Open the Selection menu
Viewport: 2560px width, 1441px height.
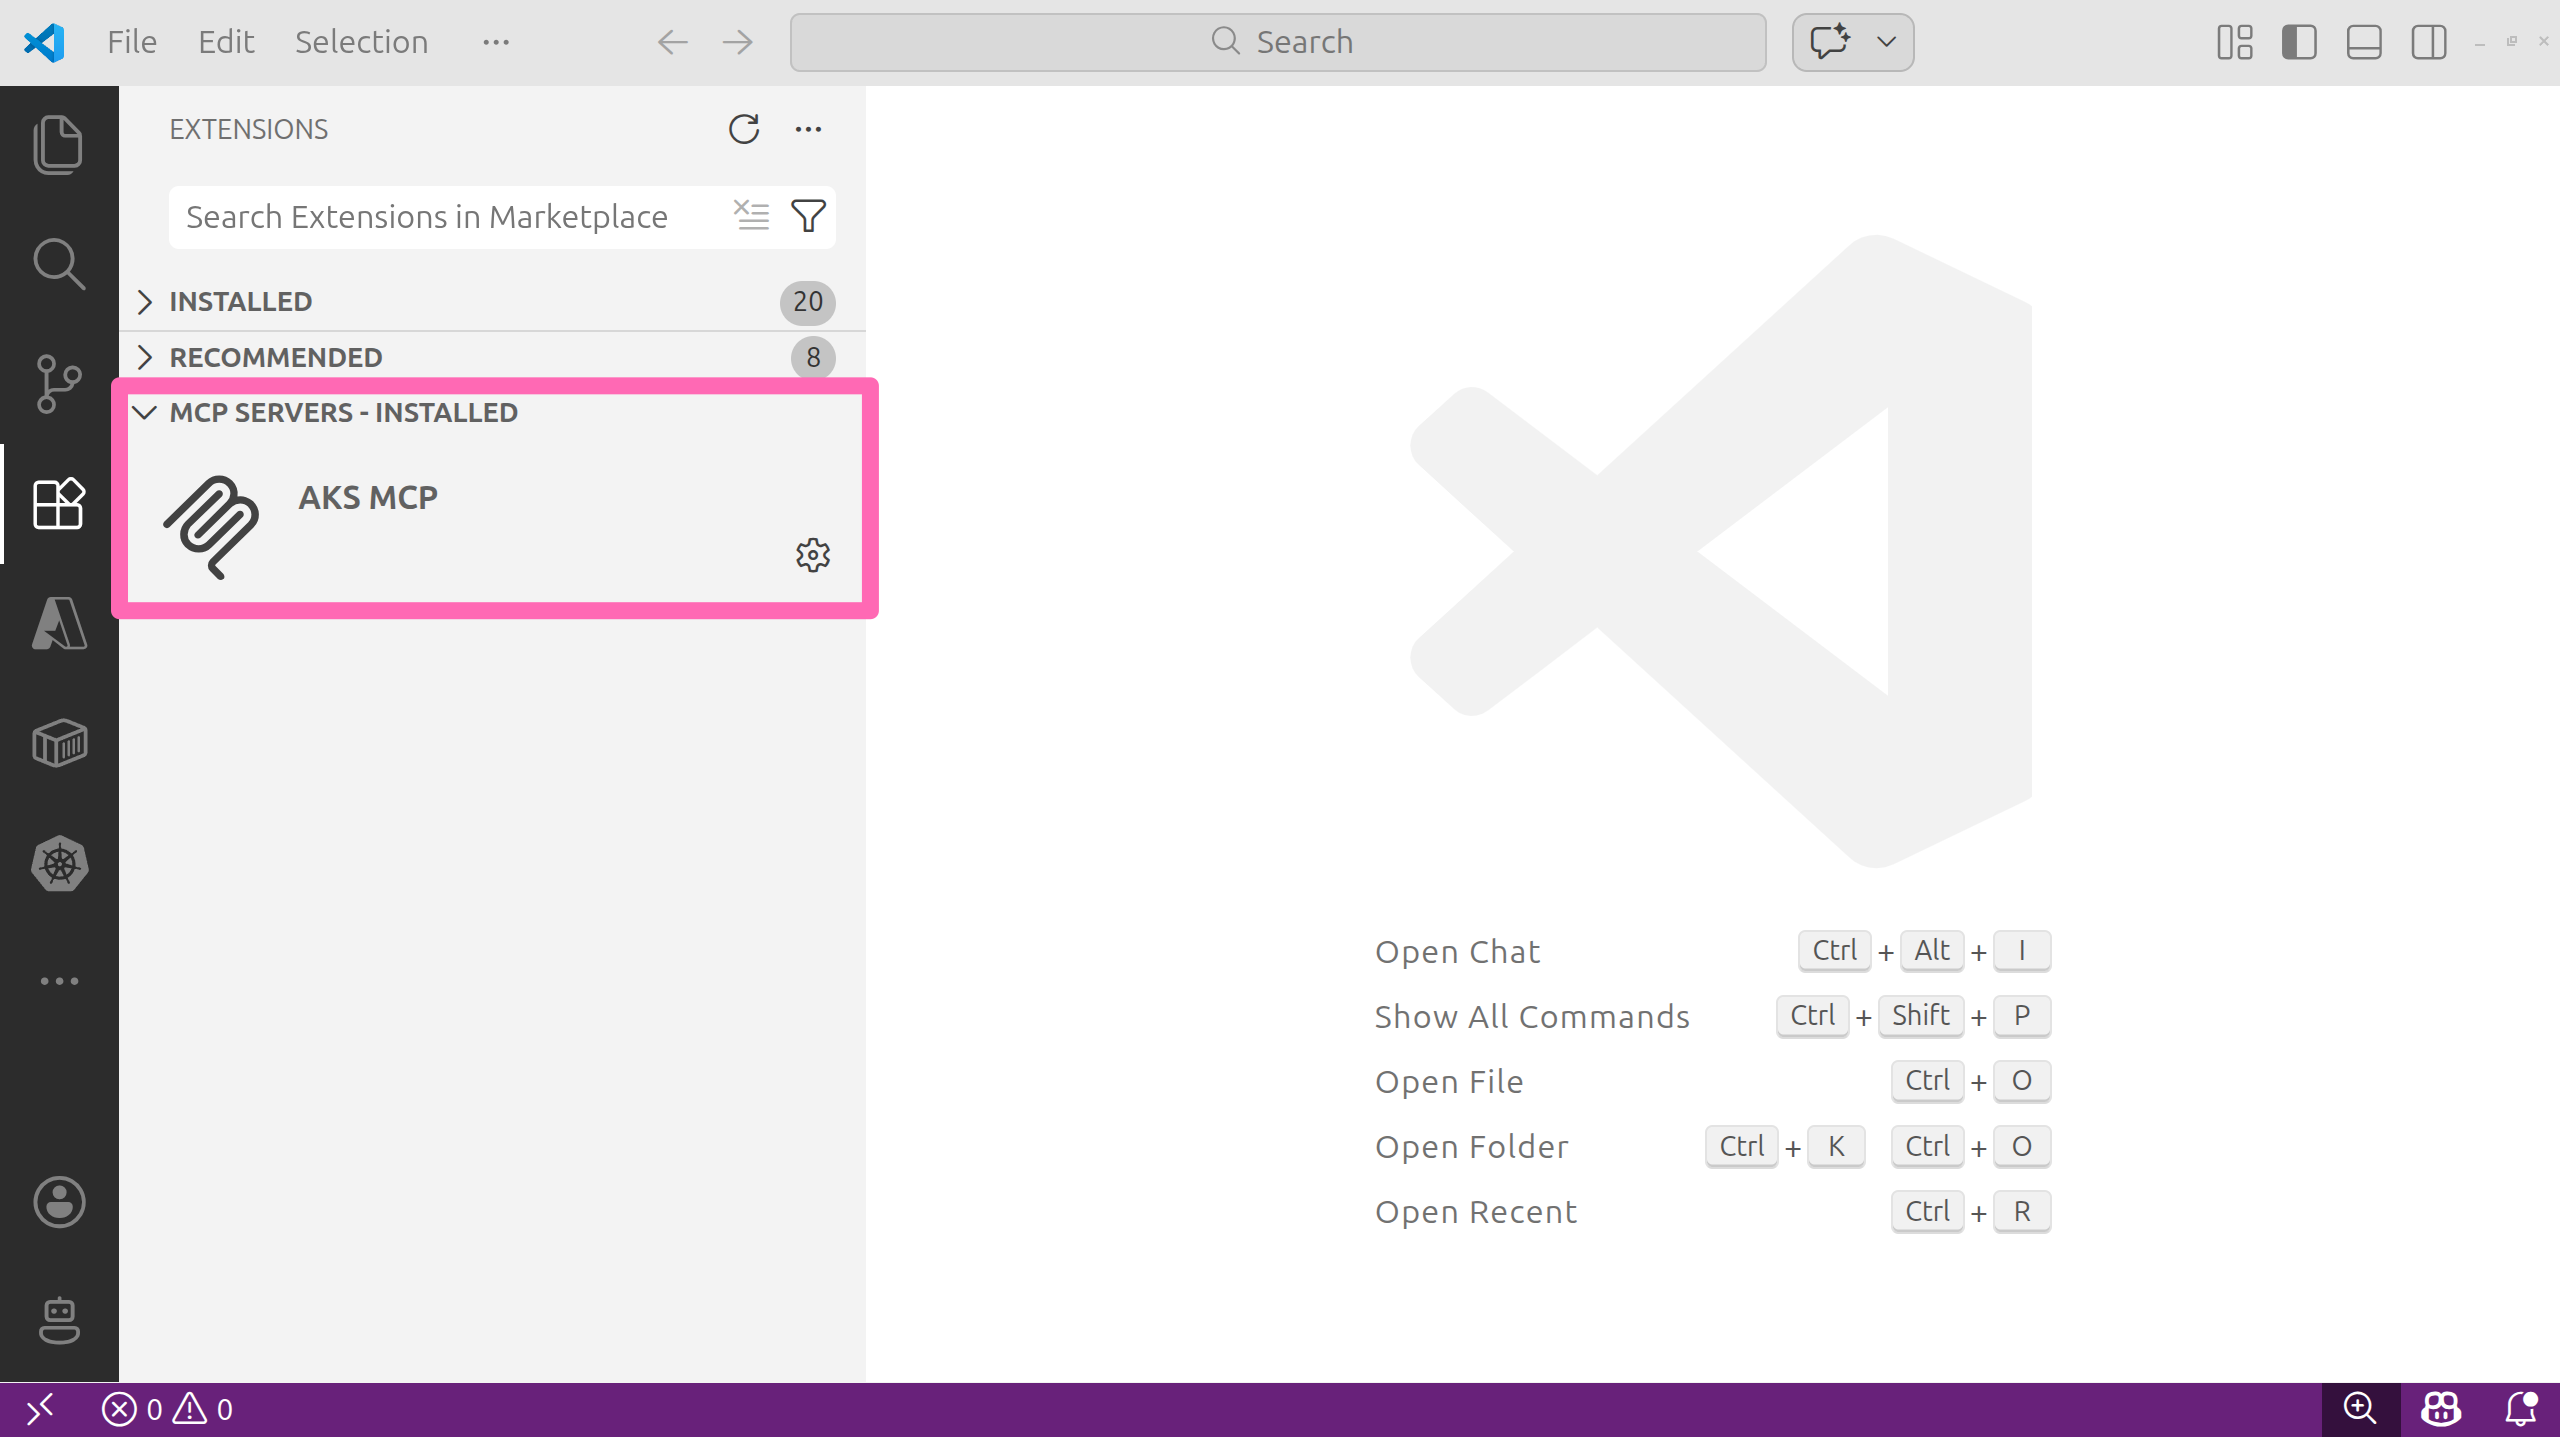pos(360,41)
